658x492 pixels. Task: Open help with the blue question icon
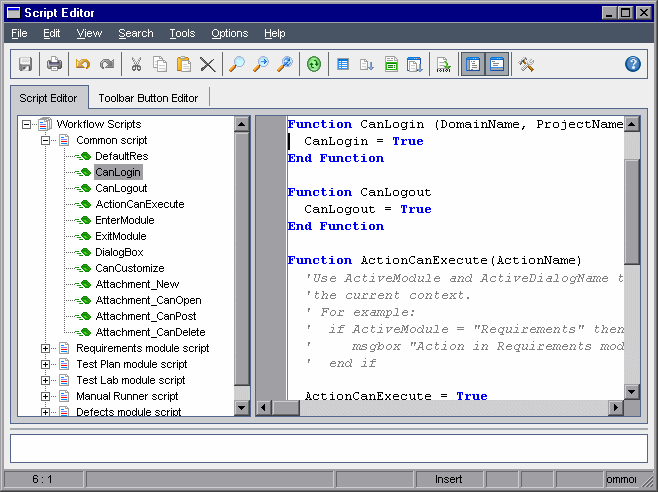pos(632,64)
